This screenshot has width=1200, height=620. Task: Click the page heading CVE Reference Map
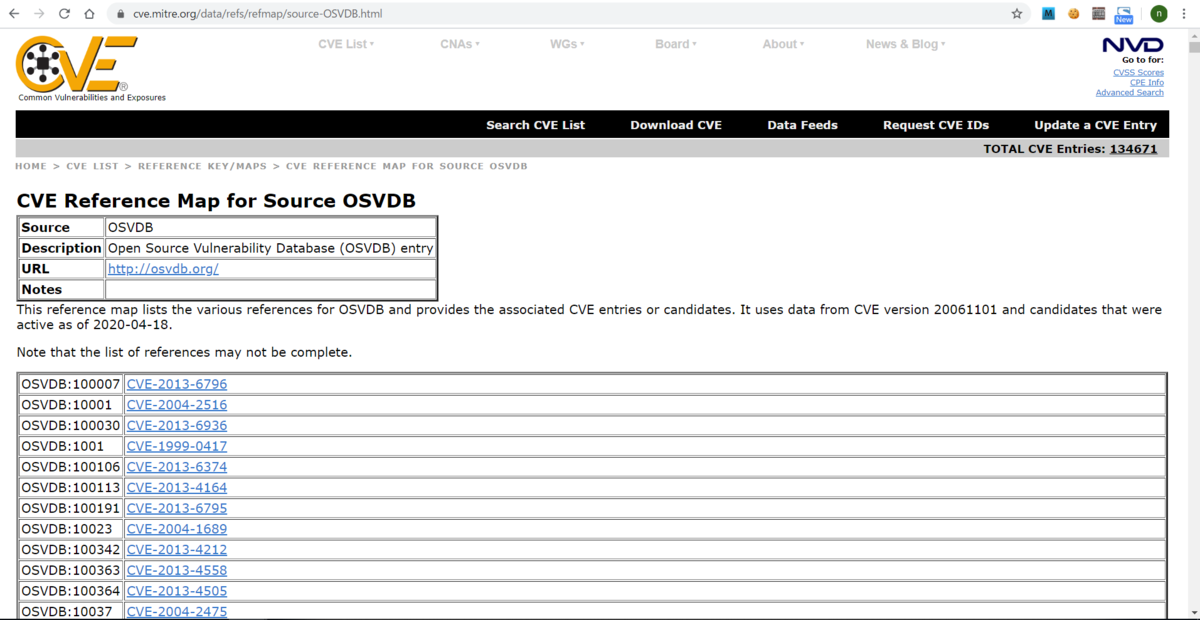coord(216,200)
